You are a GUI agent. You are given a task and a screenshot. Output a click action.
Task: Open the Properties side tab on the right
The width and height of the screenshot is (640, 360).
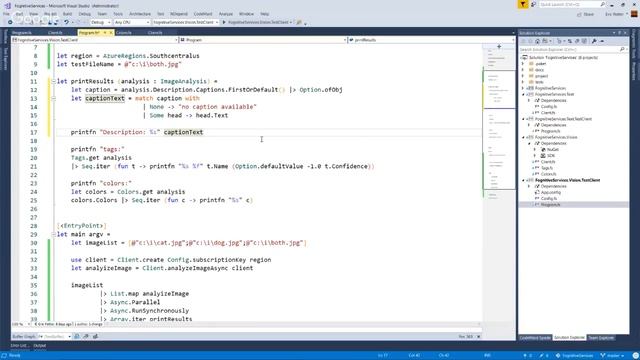click(x=634, y=71)
